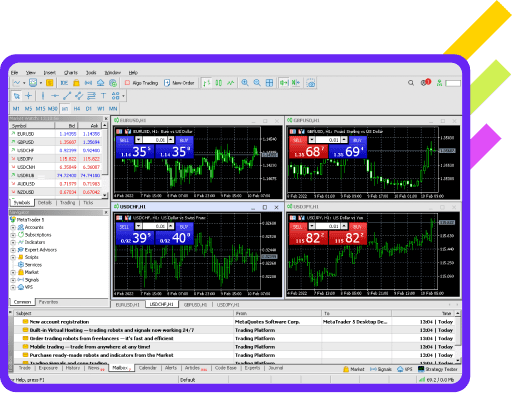Zoom in on the chart

(245, 83)
